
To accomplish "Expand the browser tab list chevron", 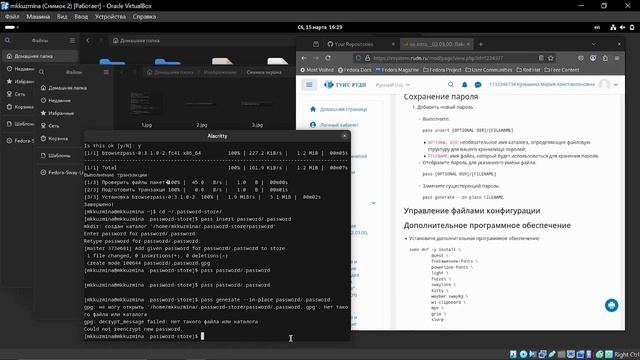I will [594, 44].
